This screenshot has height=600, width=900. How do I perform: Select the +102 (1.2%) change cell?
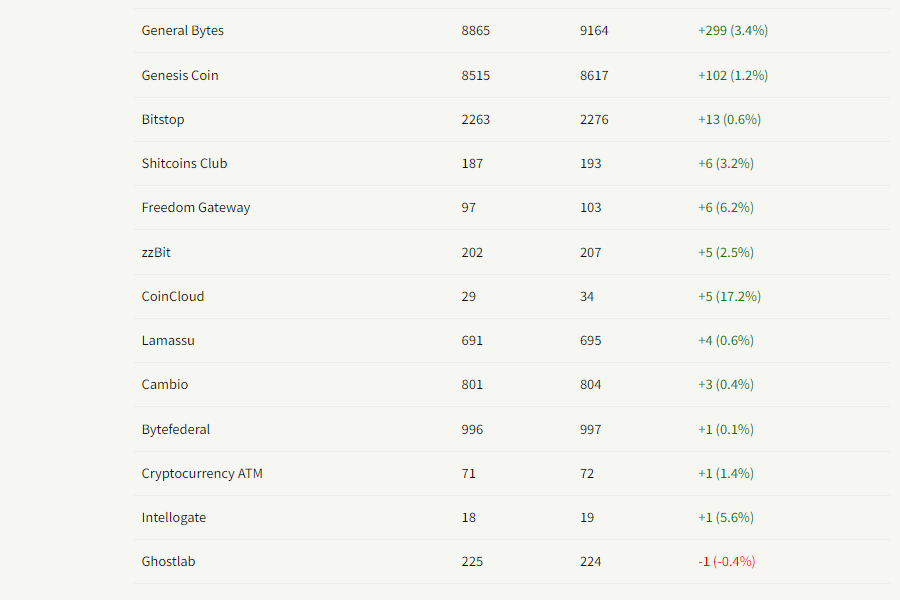point(733,75)
